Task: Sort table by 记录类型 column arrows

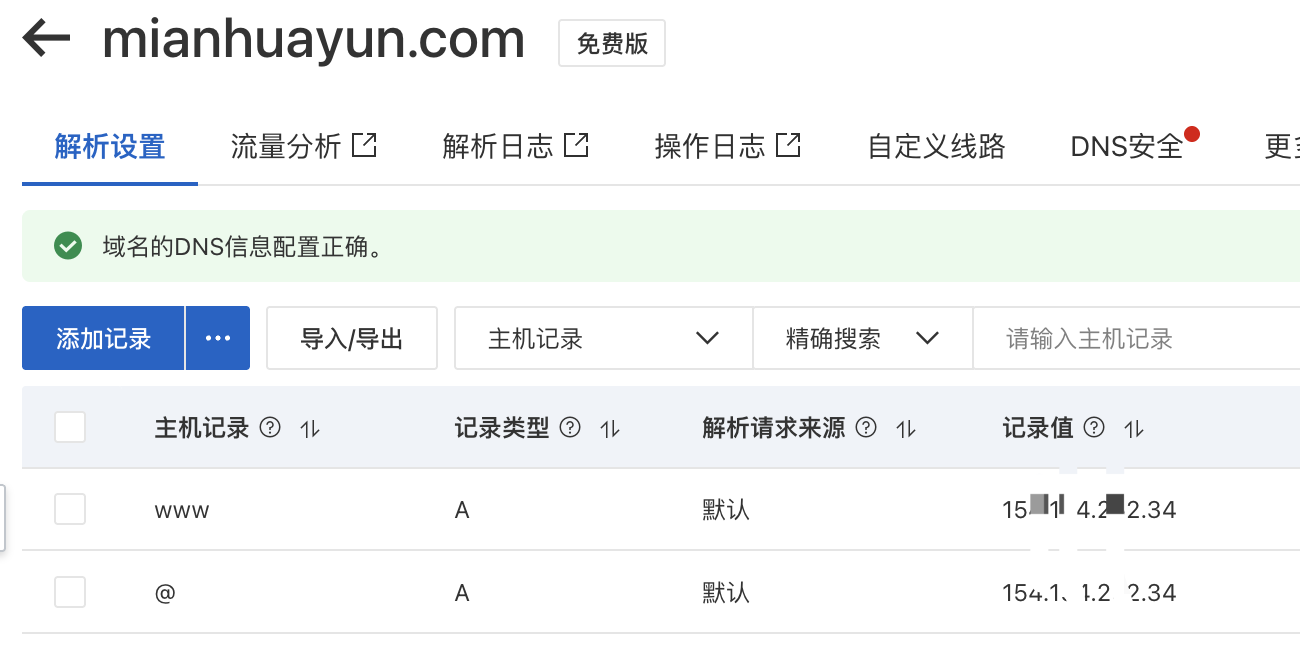Action: 610,429
